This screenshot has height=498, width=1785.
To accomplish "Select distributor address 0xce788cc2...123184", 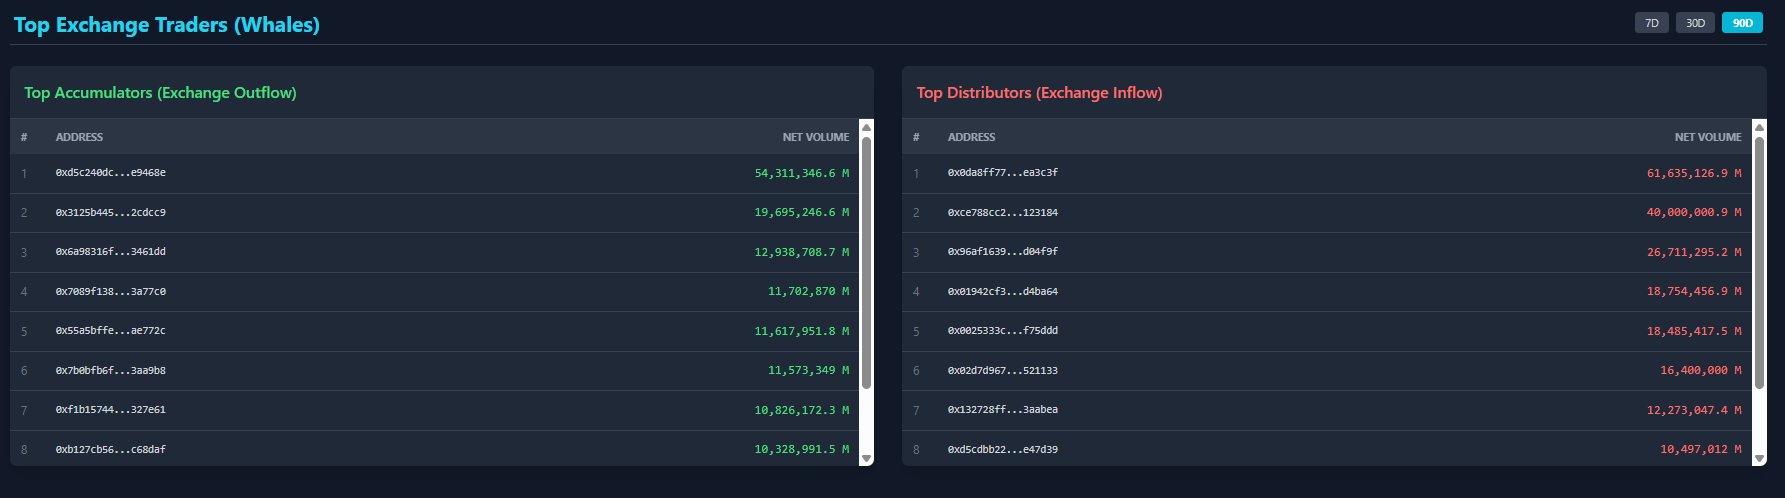I will point(1002,213).
